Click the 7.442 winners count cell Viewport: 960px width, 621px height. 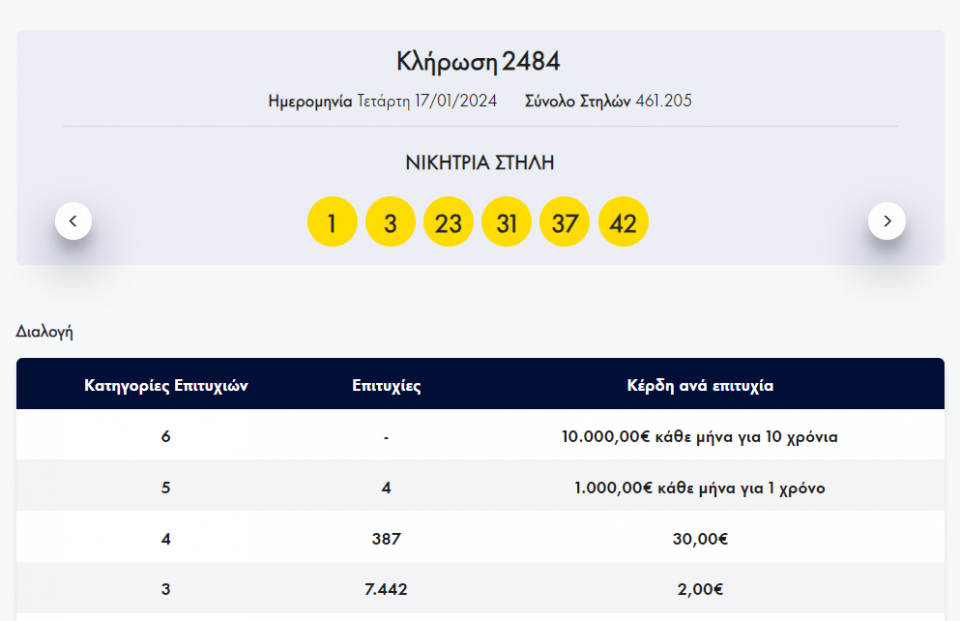click(x=386, y=590)
